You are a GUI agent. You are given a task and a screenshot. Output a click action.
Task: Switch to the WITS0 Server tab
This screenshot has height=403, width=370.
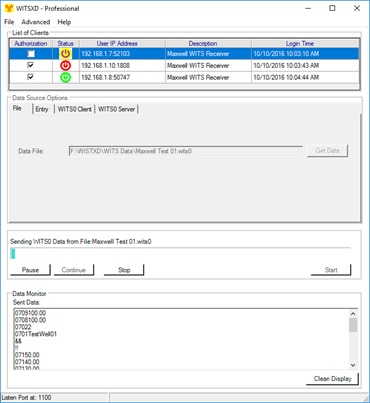[116, 109]
